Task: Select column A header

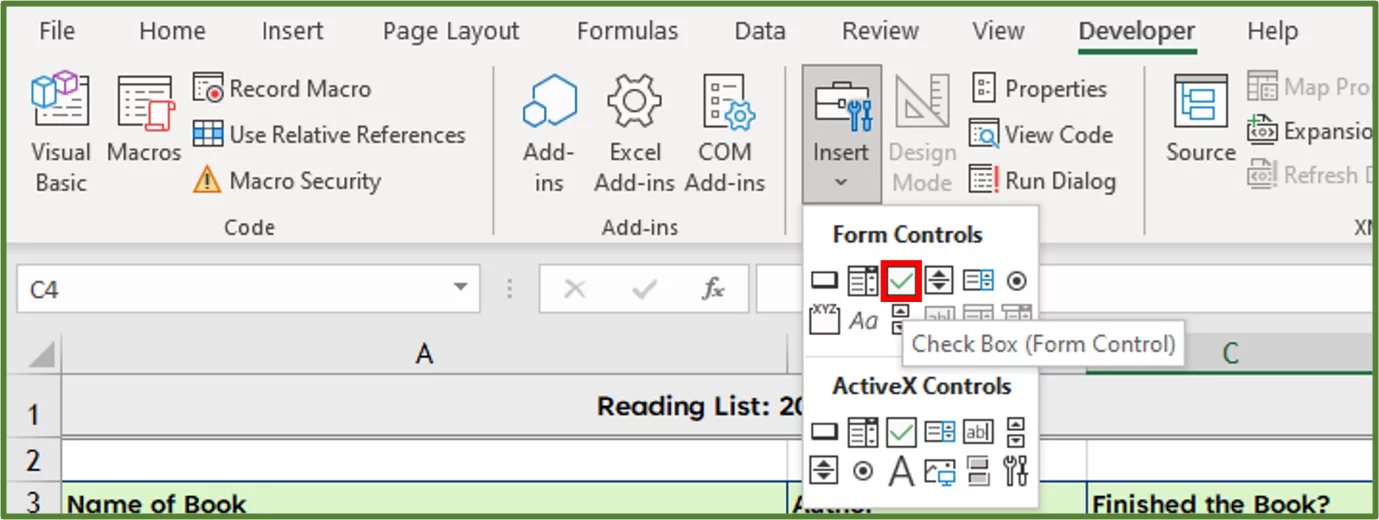Action: click(424, 353)
